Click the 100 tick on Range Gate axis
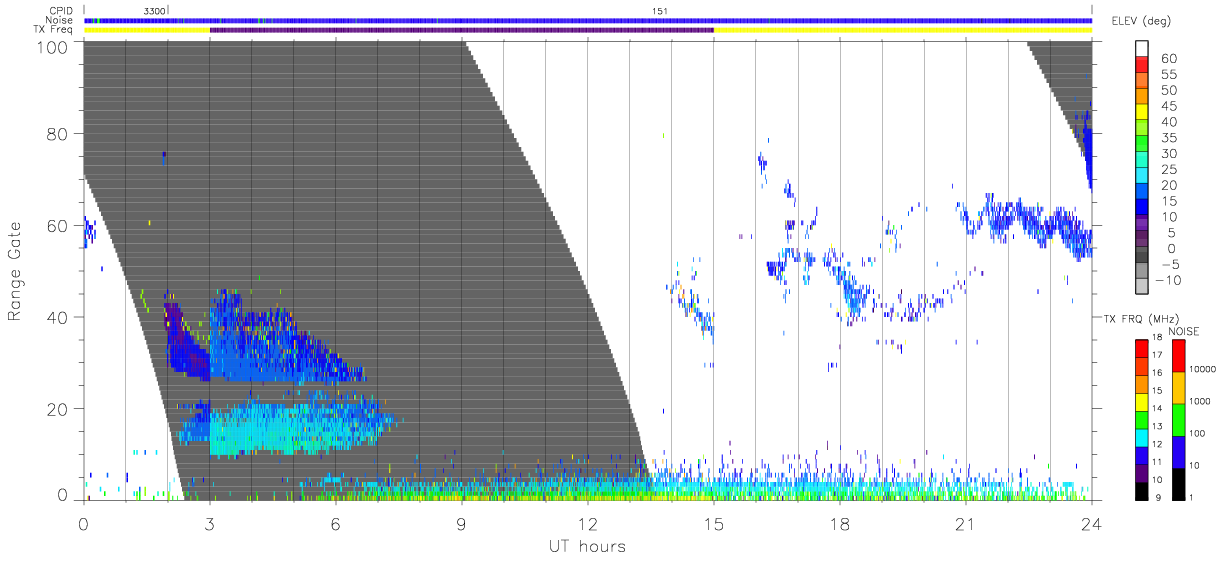Viewport: 1228px width, 567px height. 53,47
